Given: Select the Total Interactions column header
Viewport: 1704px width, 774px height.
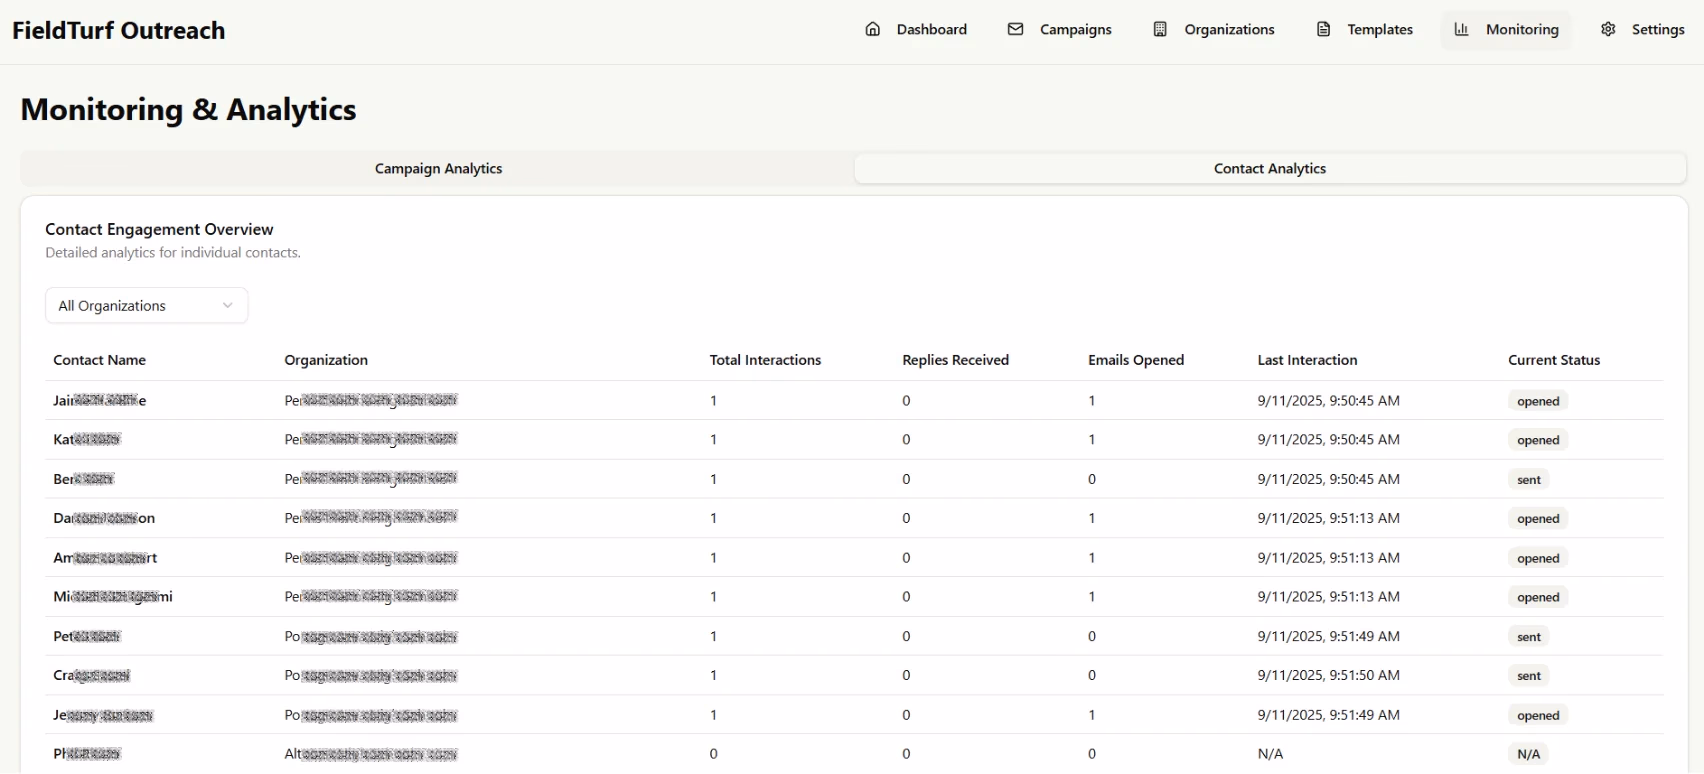Looking at the screenshot, I should 765,360.
